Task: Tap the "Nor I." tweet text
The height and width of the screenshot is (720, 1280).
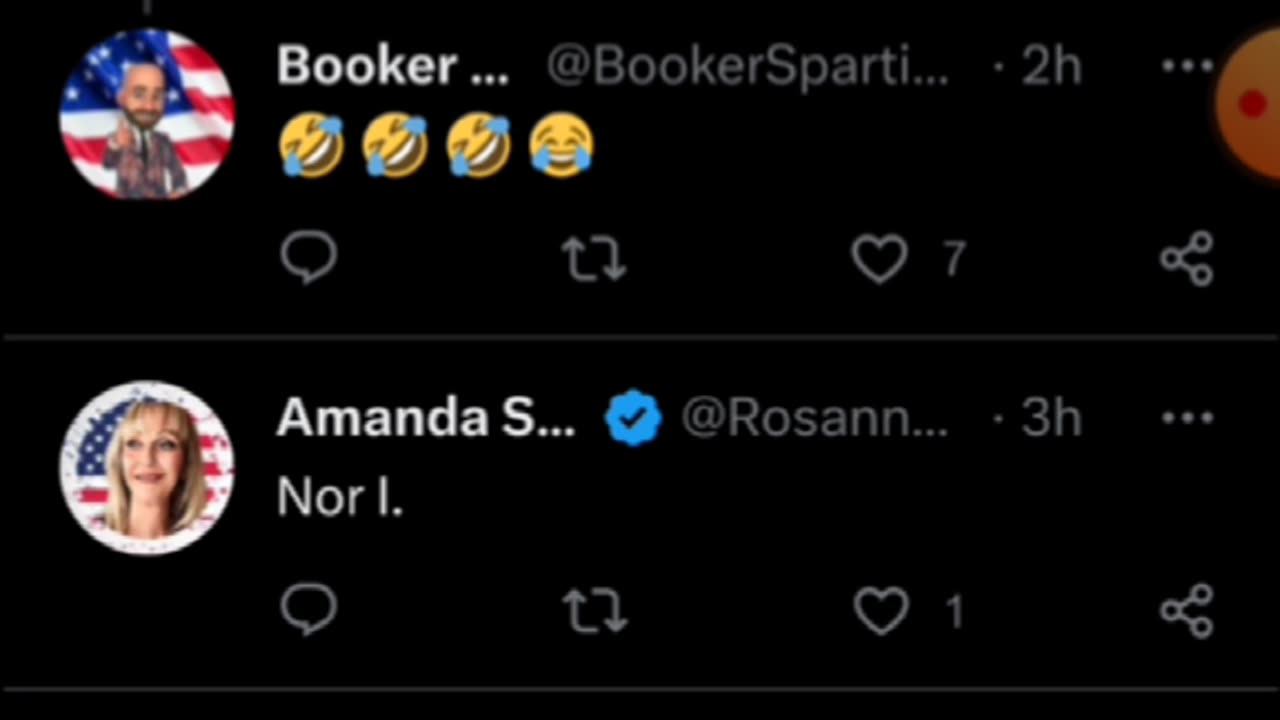Action: (340, 496)
